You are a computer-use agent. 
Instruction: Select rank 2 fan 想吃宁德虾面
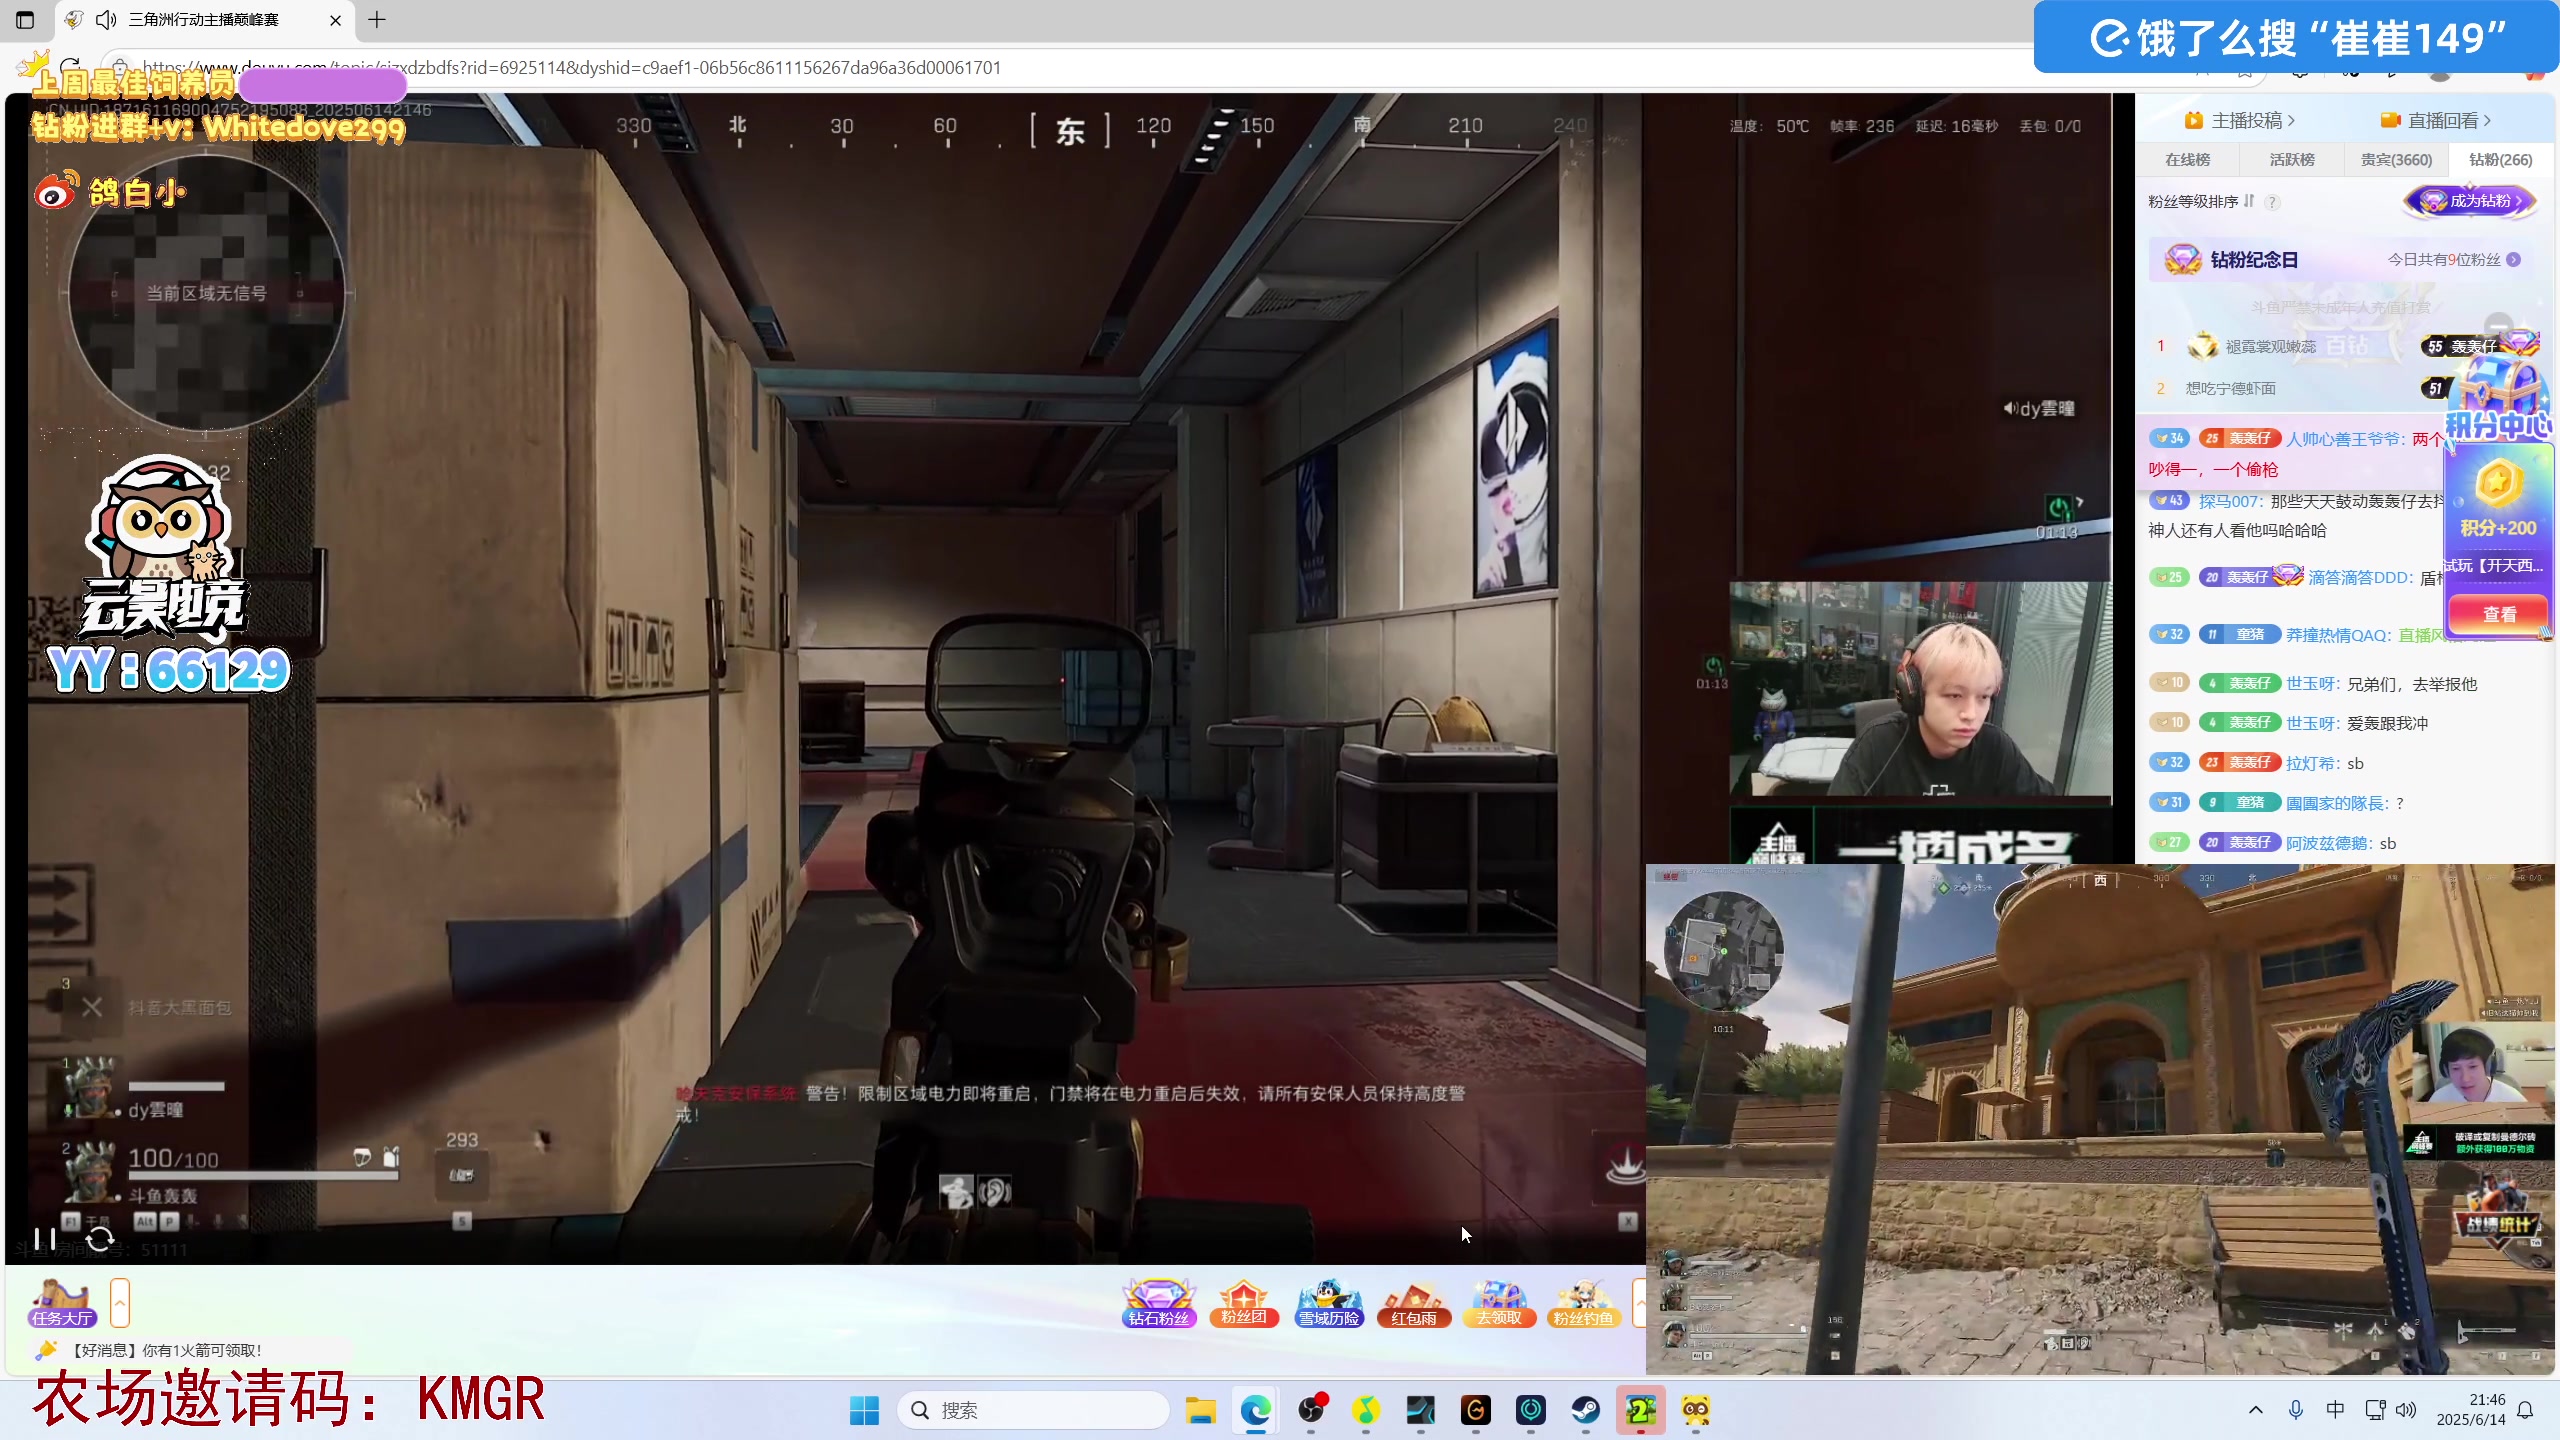click(x=2230, y=389)
